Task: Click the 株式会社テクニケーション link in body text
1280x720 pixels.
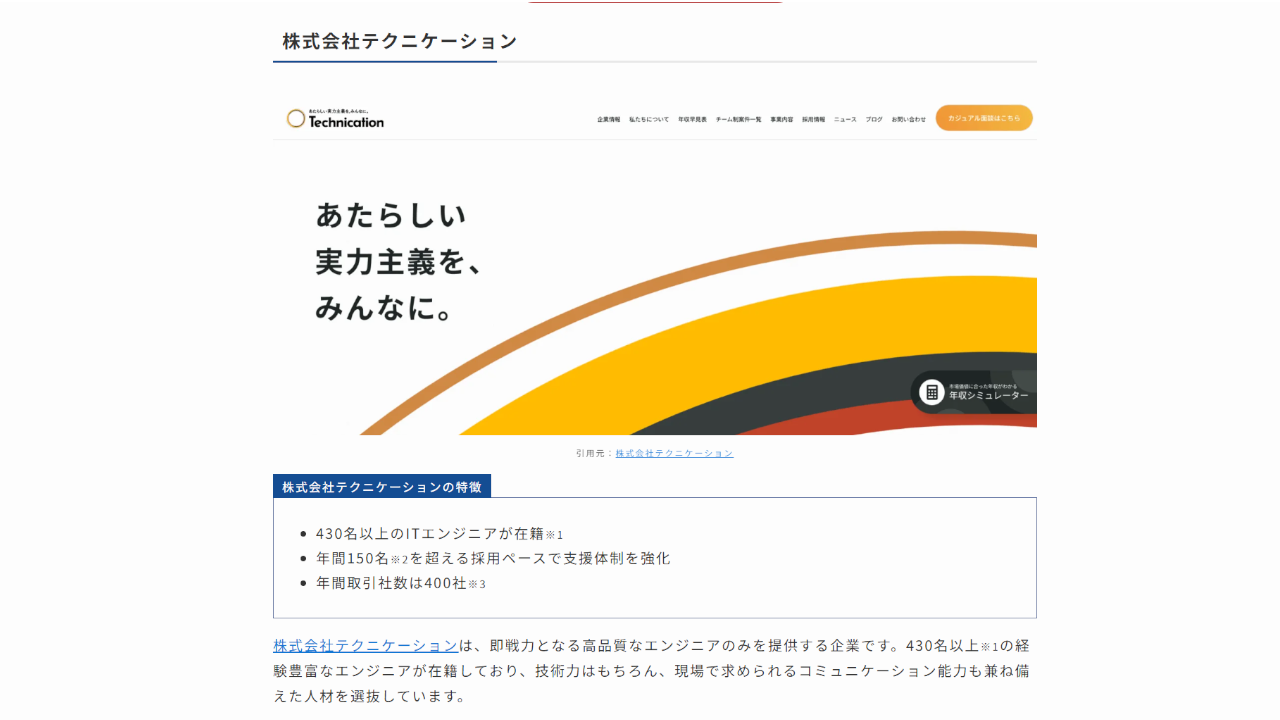Action: [x=362, y=645]
